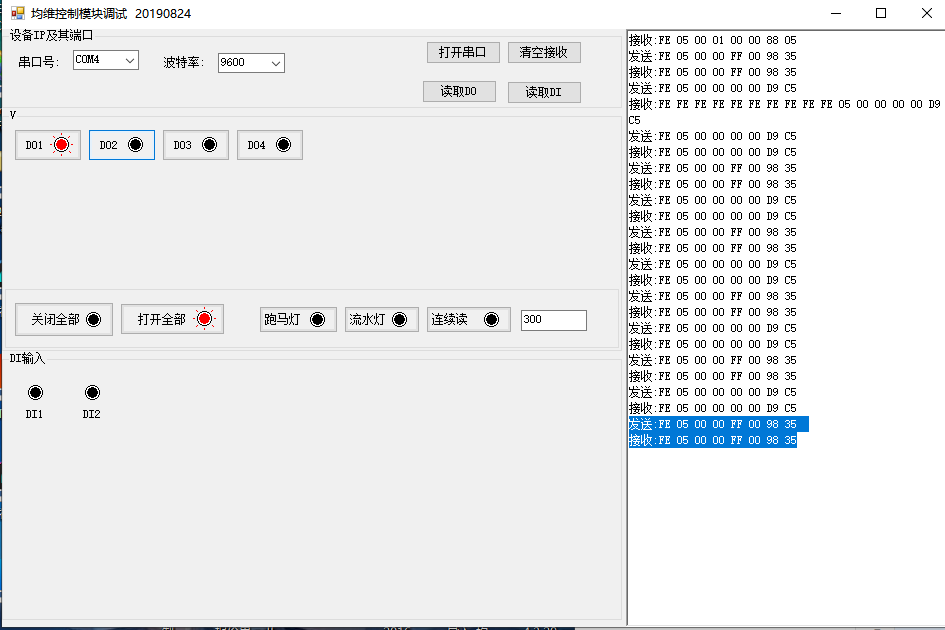Activate the DO4 channel indicator light

tap(283, 144)
